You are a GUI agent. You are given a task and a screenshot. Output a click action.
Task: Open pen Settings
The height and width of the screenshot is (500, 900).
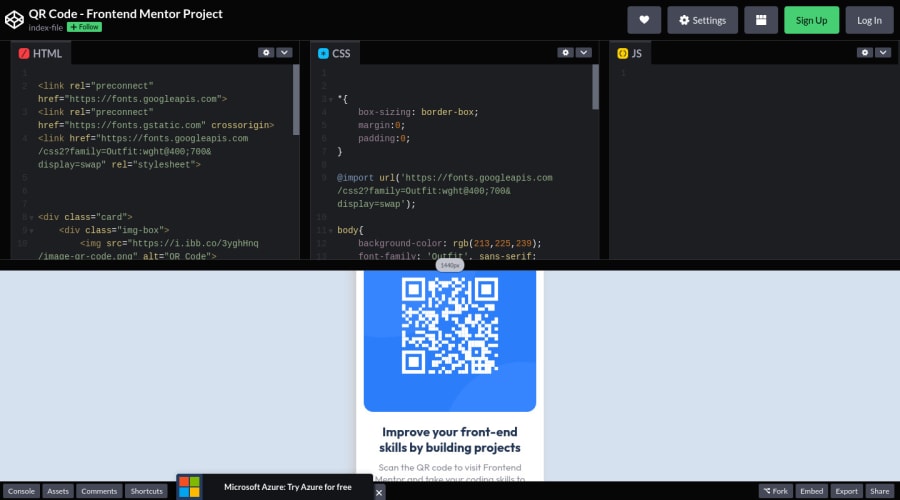point(703,20)
